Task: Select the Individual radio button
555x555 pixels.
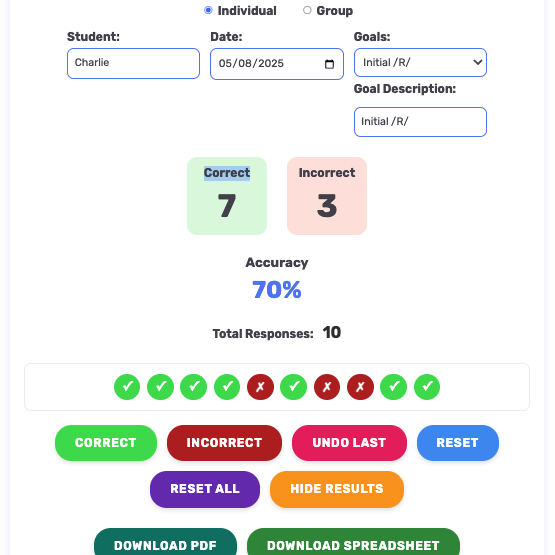Action: pyautogui.click(x=208, y=10)
